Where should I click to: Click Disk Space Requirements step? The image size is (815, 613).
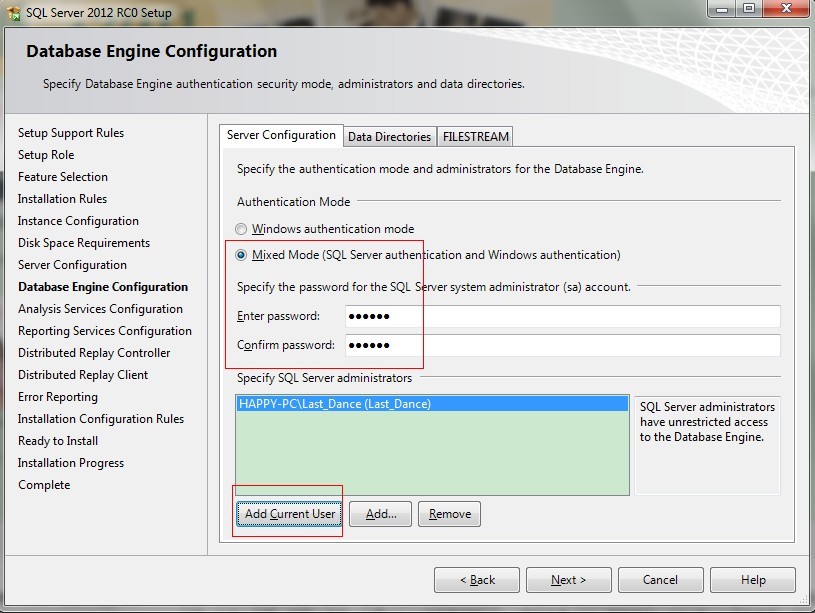point(84,243)
